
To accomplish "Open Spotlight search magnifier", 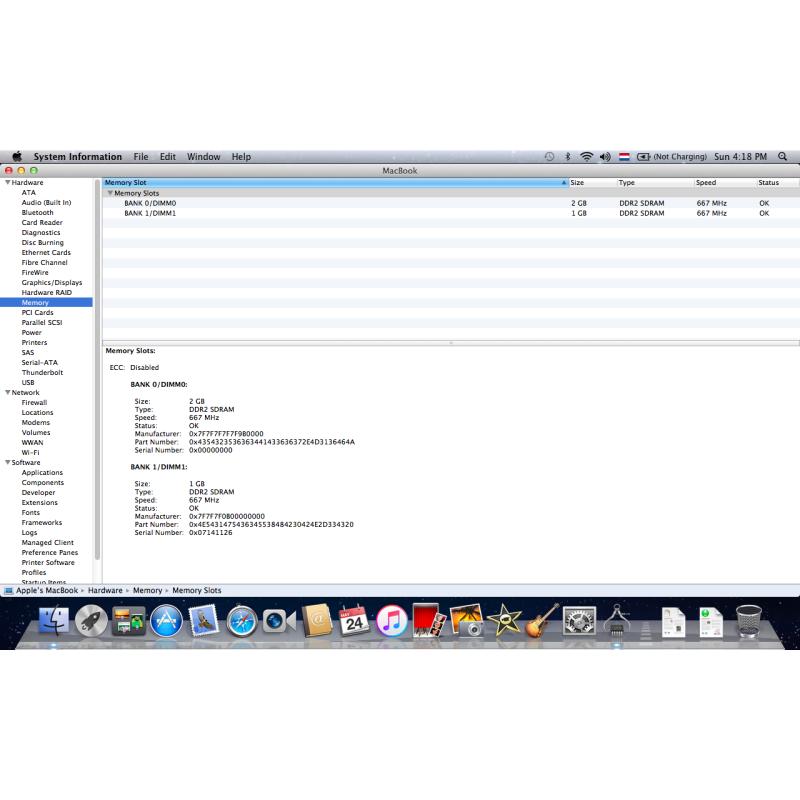I will (x=782, y=156).
